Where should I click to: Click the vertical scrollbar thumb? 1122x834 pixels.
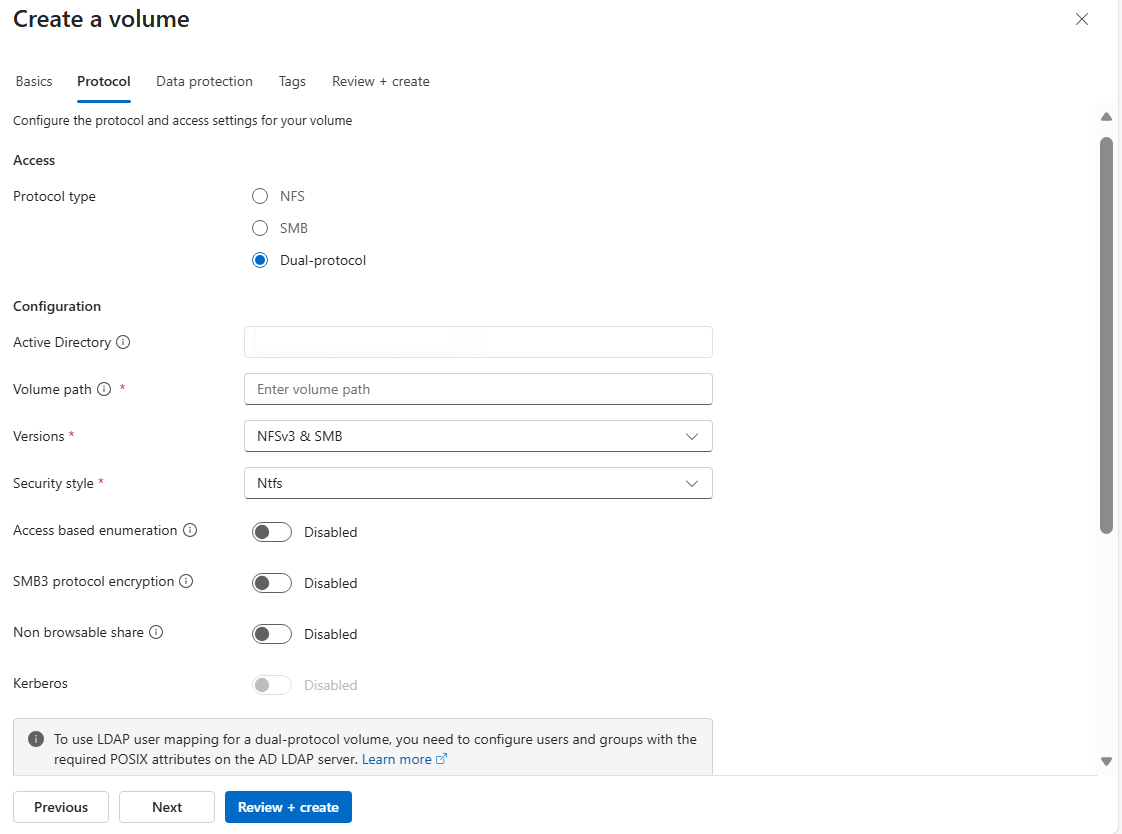(x=1106, y=335)
